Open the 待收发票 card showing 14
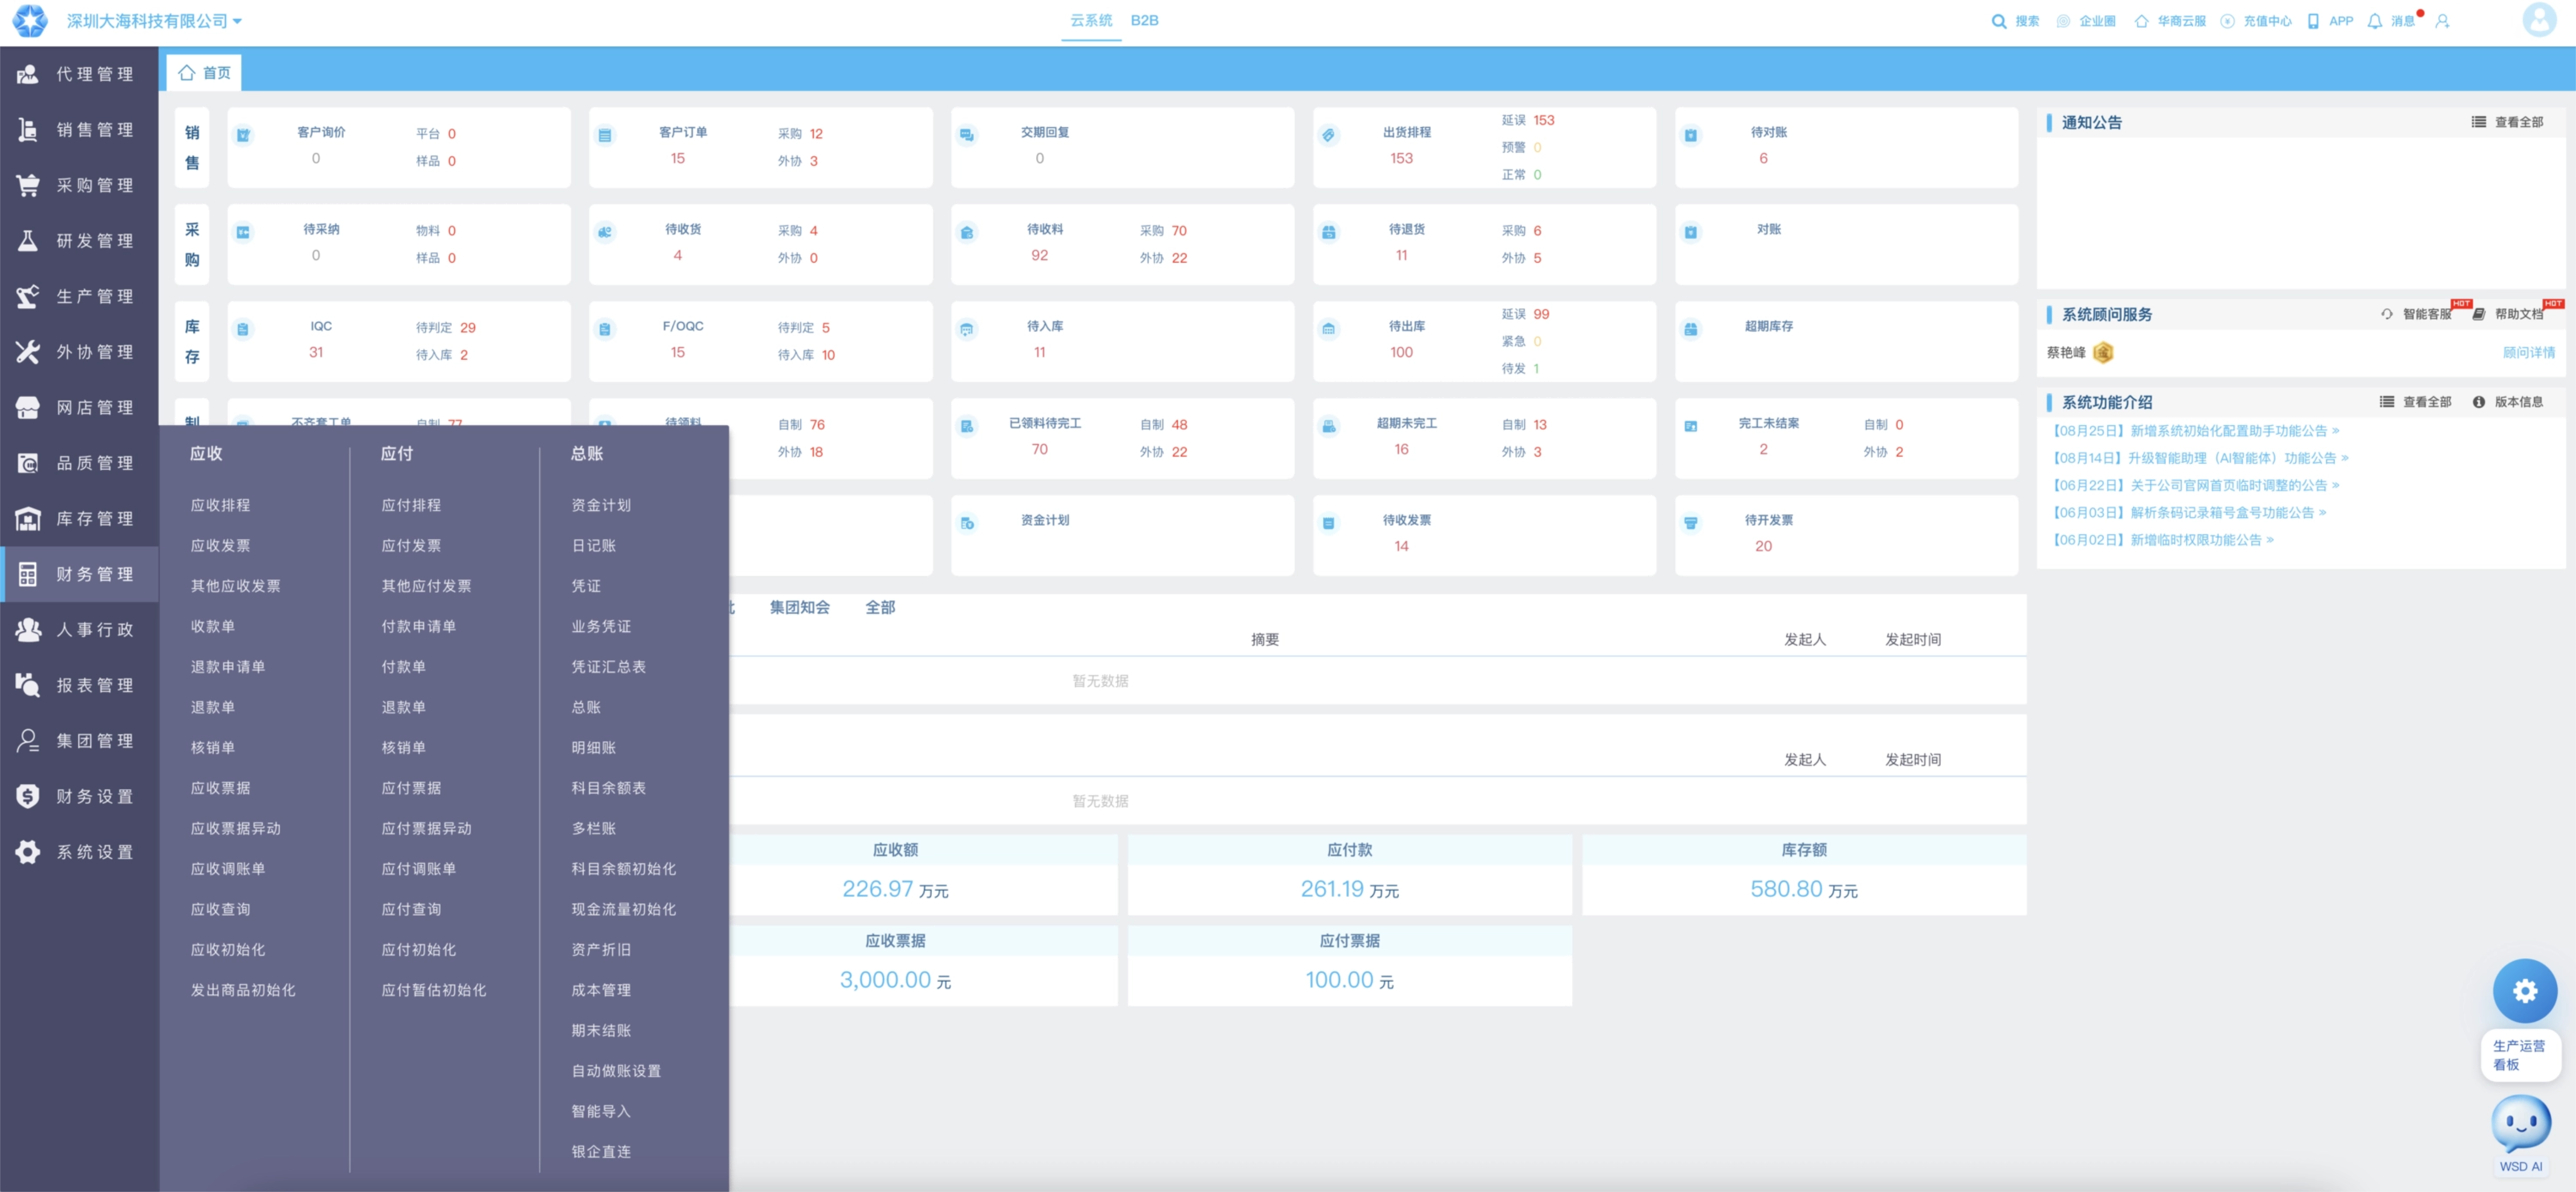Screen dimensions: 2576x1192 [1484, 534]
